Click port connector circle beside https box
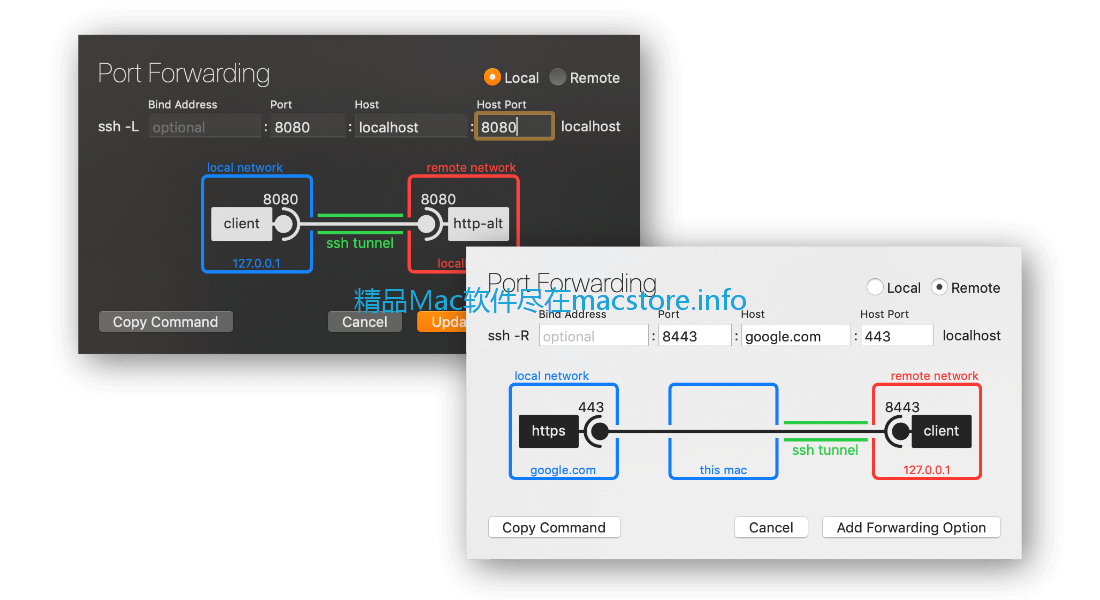This screenshot has width=1100, height=600. [x=598, y=432]
